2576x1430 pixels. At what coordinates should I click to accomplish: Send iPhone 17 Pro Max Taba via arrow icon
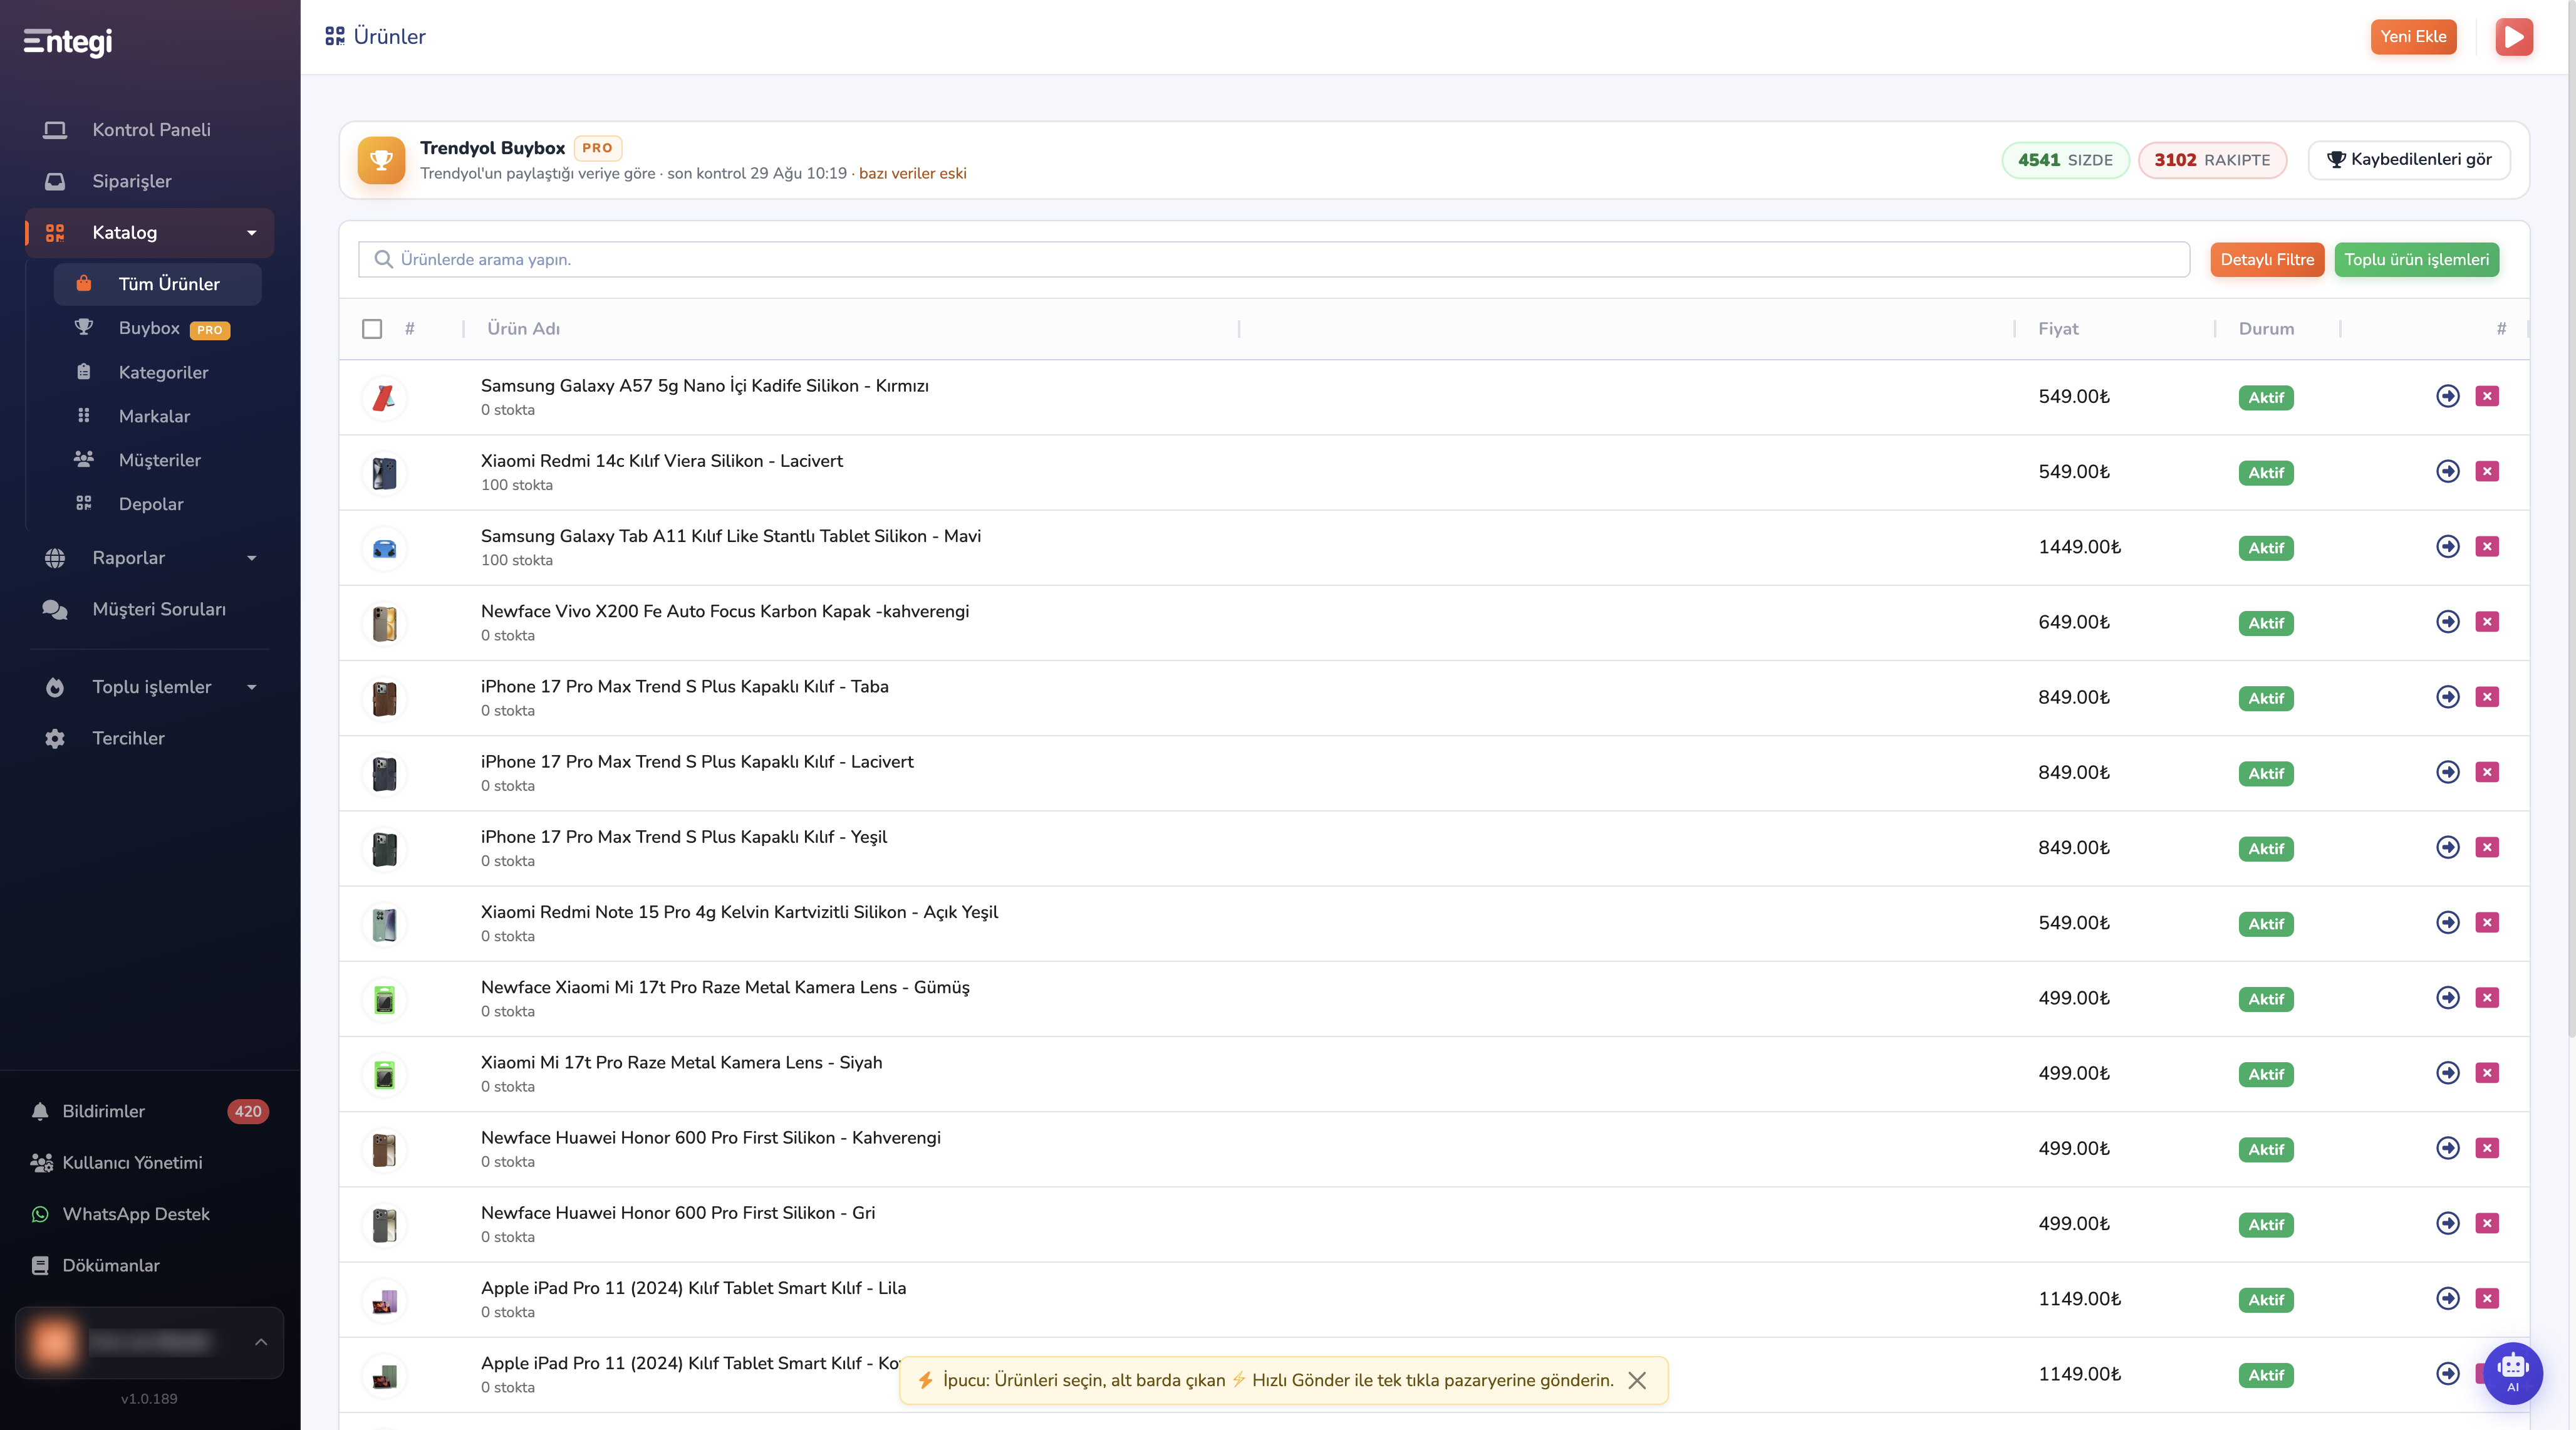click(2447, 696)
